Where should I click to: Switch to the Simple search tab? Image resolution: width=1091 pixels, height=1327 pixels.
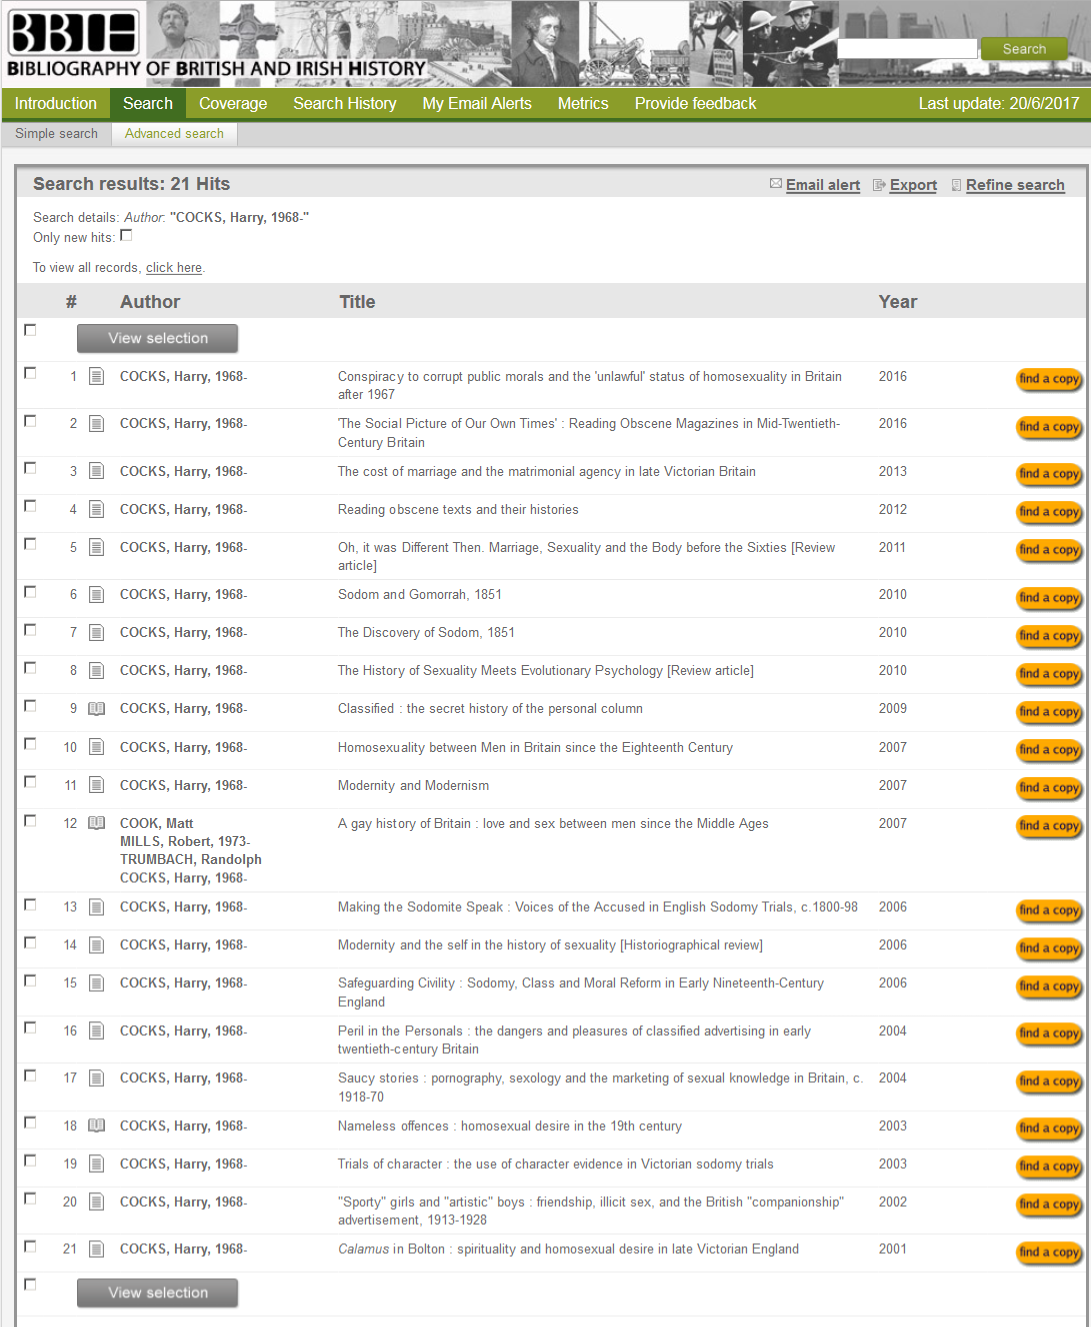56,134
